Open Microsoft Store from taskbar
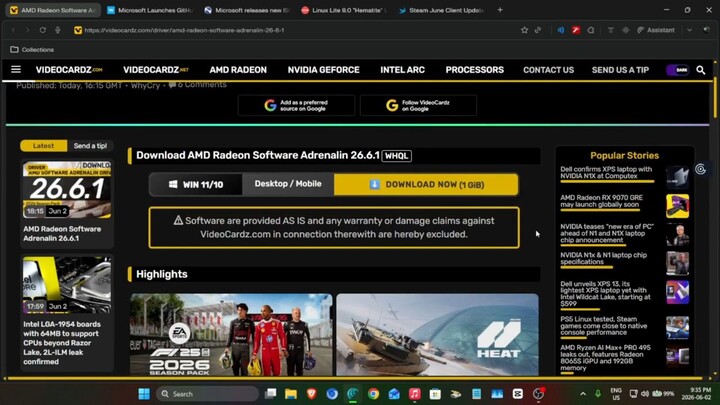Viewport: 720px width, 405px height. tap(435, 394)
